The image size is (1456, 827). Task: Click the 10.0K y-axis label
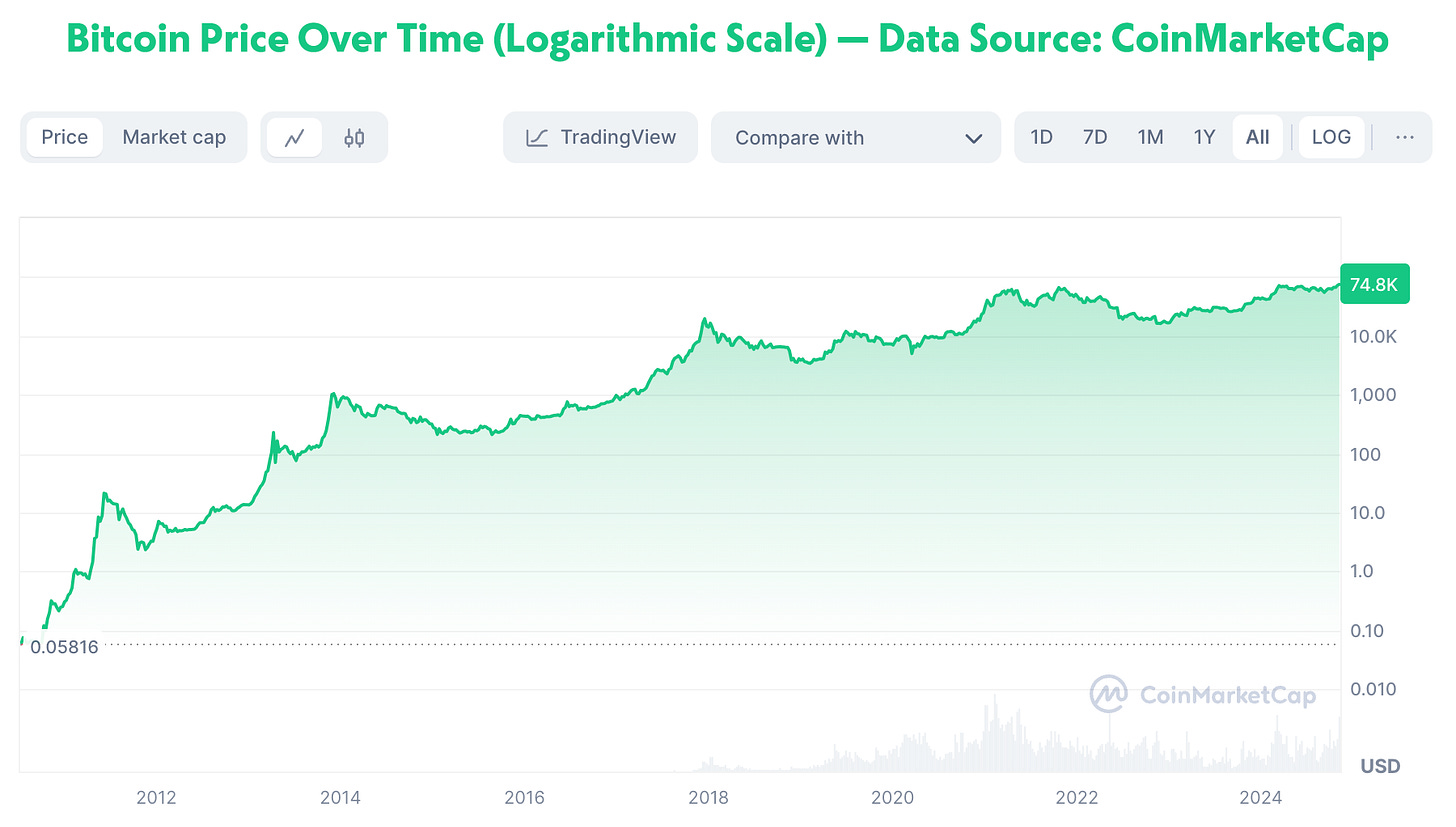pos(1372,337)
